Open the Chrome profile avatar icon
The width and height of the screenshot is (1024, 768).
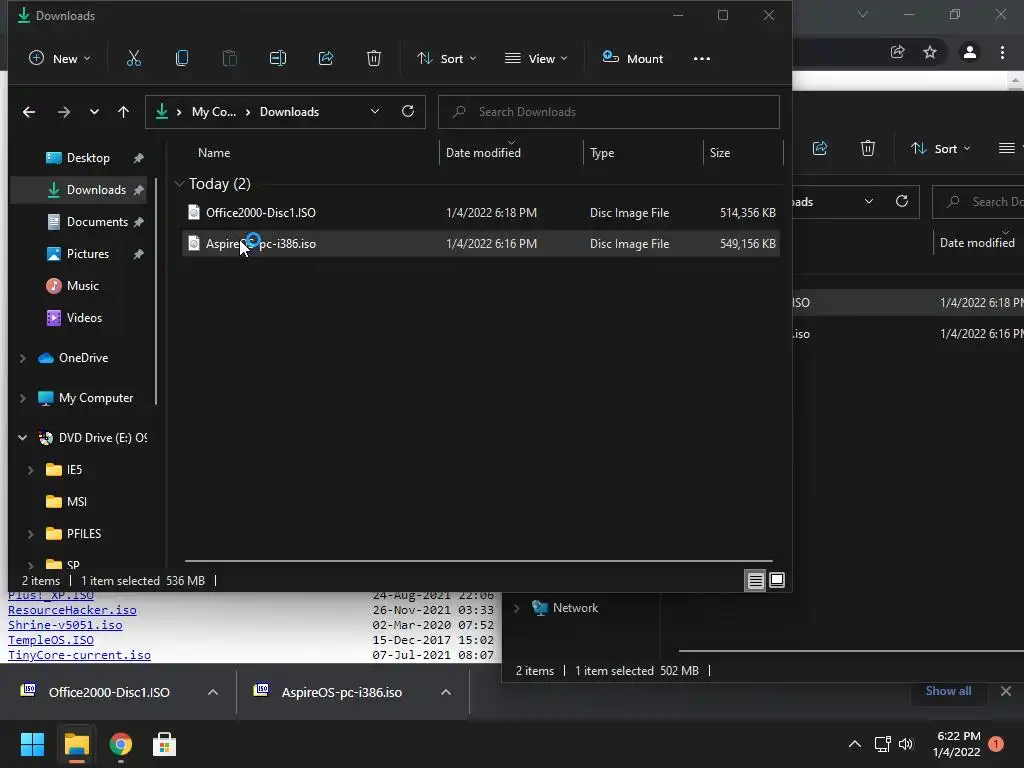(x=969, y=52)
